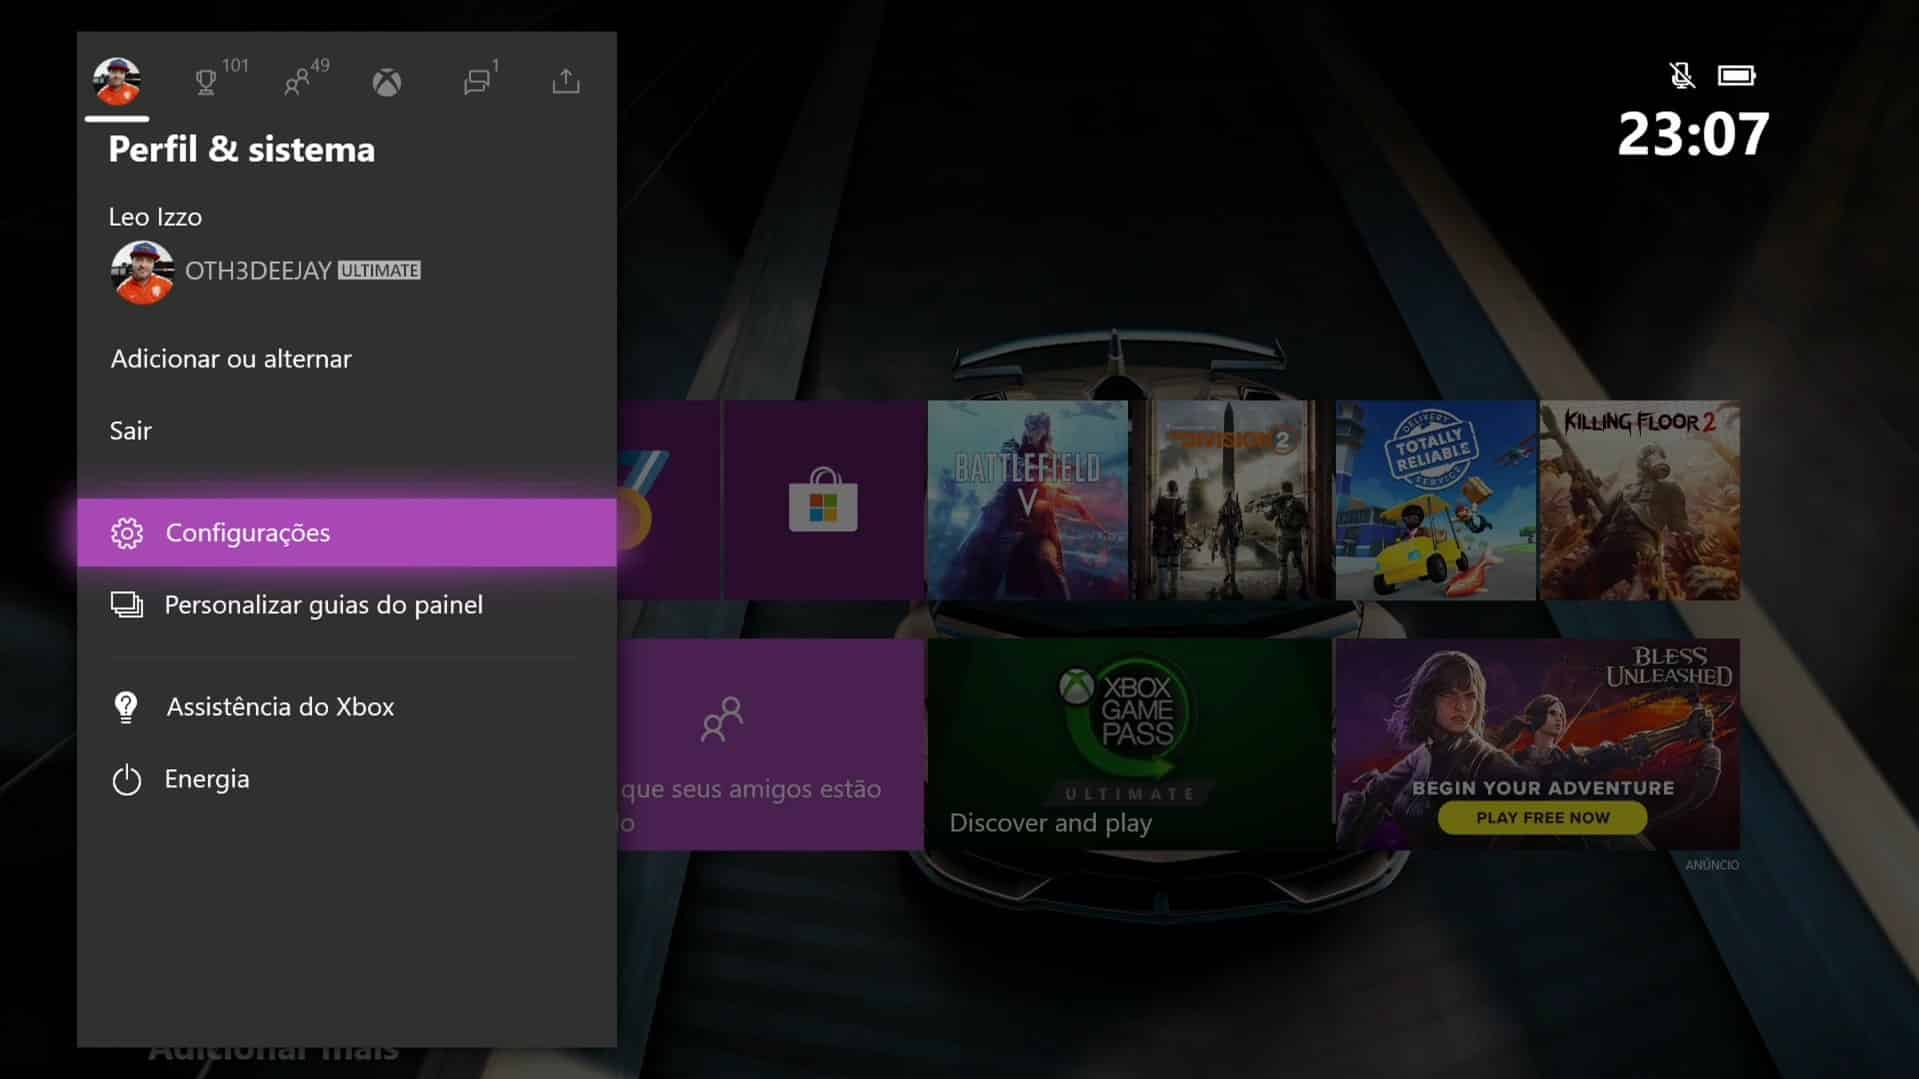Click the ULTIMATE badge beside gamertag

pos(379,271)
